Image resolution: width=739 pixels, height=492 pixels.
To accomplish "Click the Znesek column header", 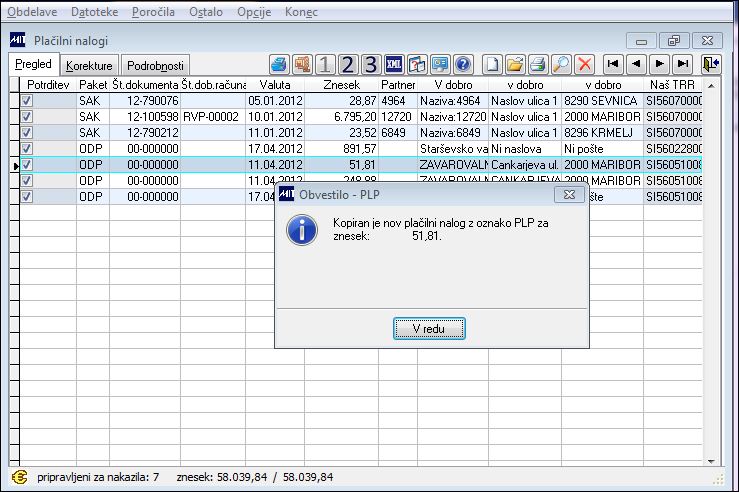I will (341, 85).
